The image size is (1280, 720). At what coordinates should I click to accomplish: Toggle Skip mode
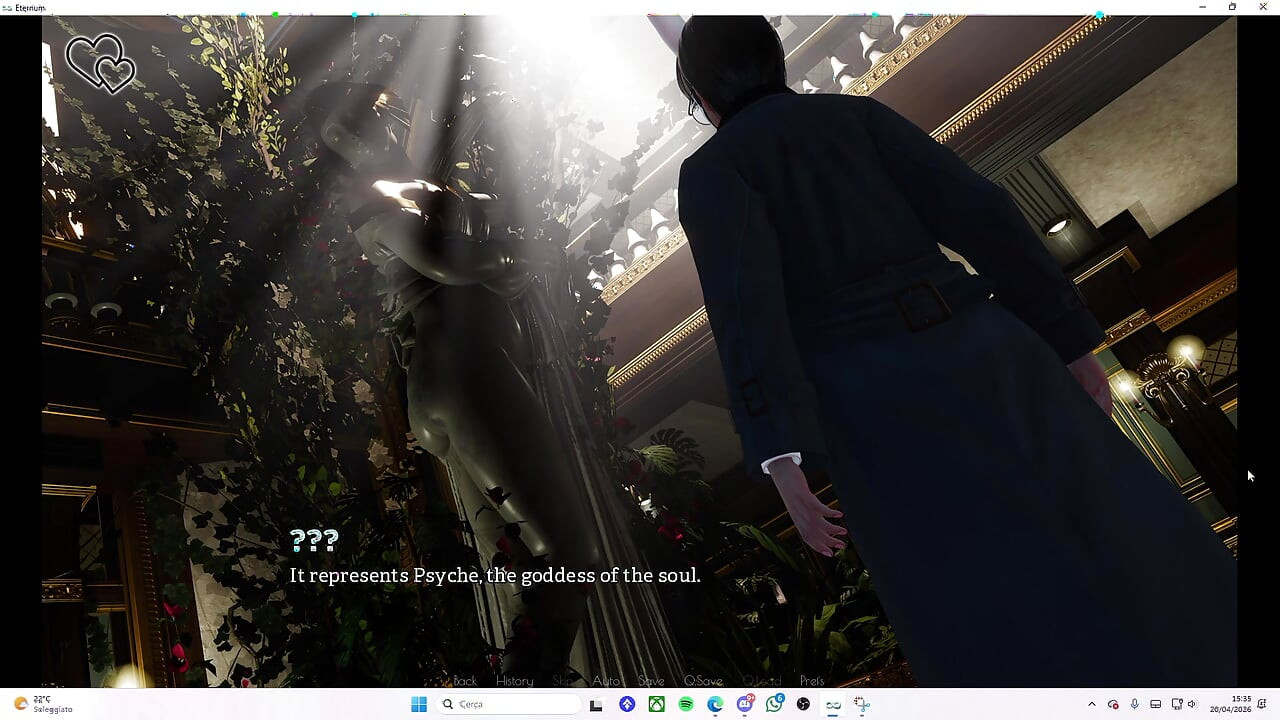pos(563,681)
